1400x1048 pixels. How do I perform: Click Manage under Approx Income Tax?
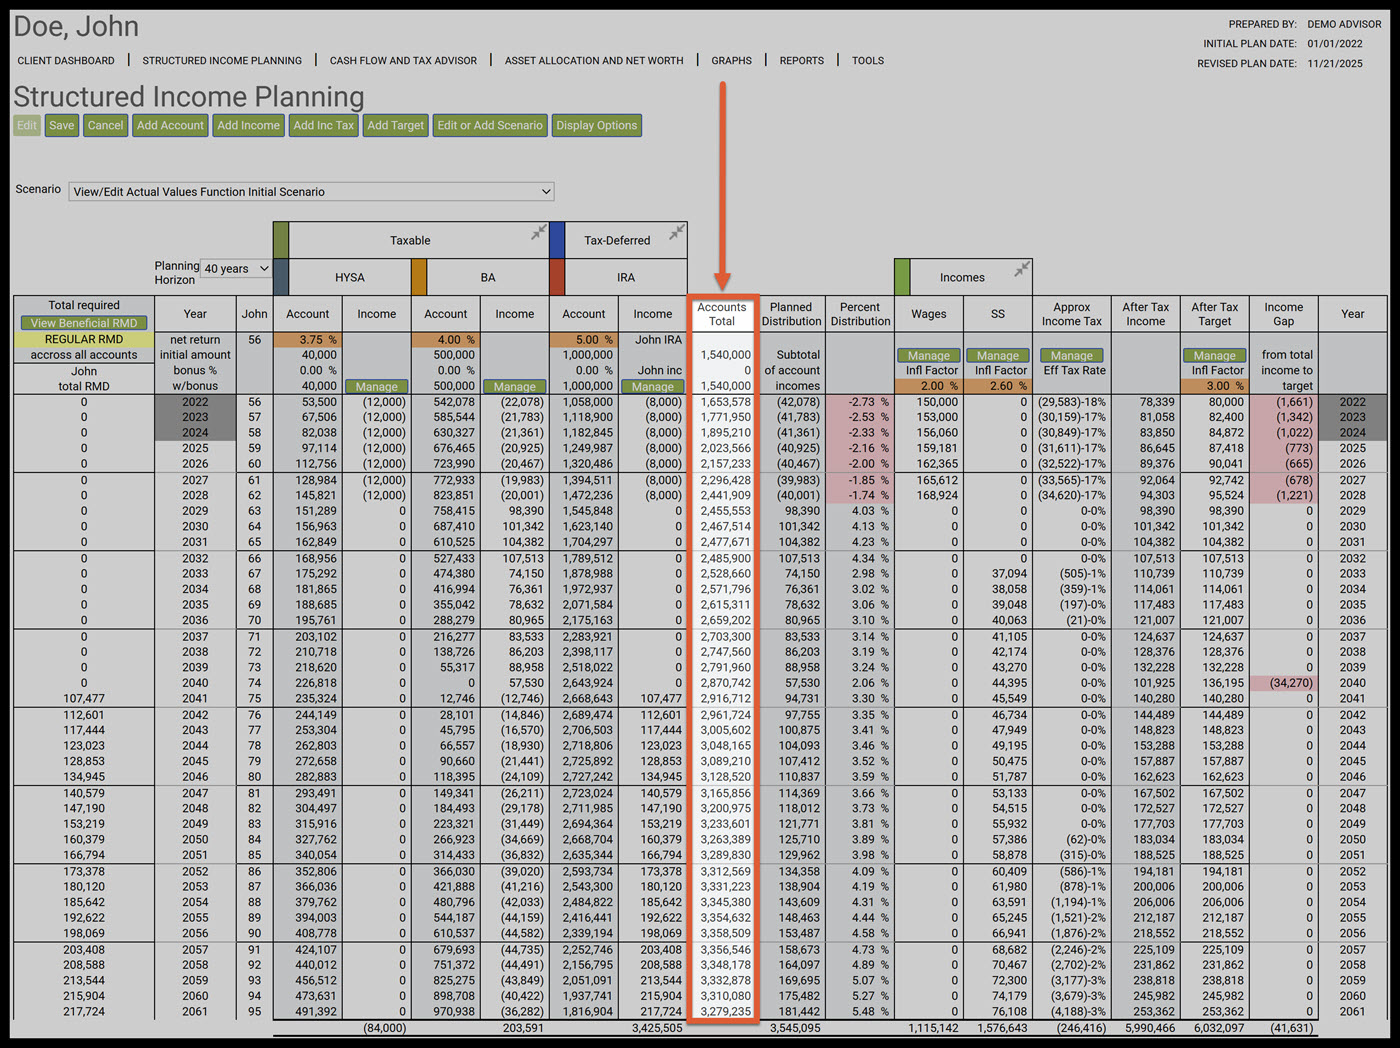[1072, 356]
